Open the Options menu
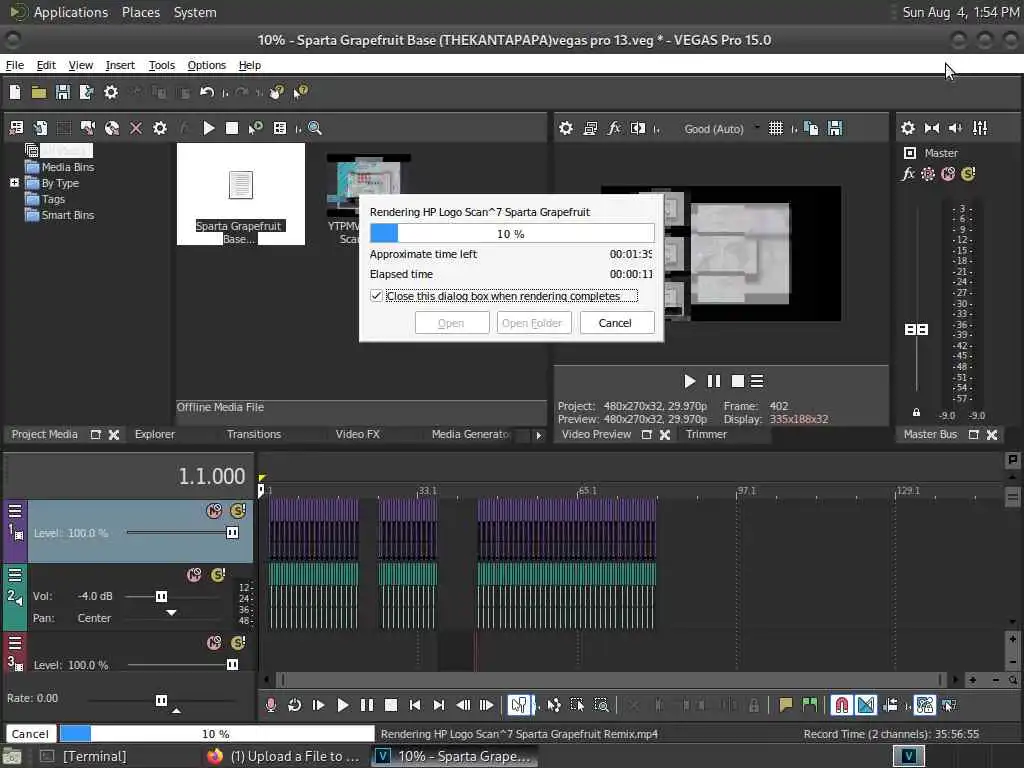This screenshot has width=1024, height=768. [206, 65]
